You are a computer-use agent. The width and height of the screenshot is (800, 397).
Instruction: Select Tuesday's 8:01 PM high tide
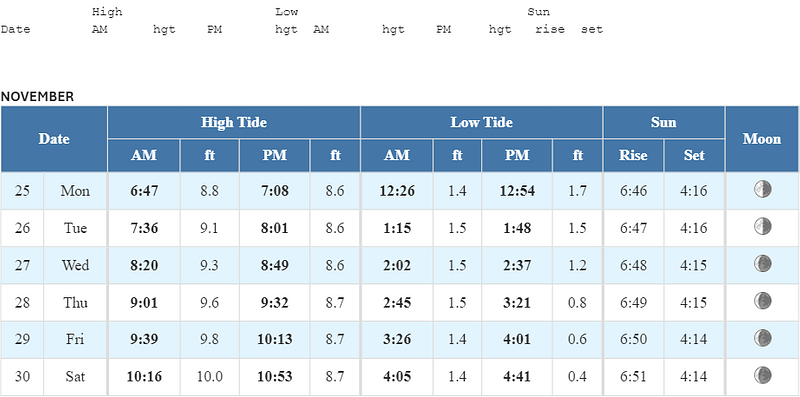(274, 228)
